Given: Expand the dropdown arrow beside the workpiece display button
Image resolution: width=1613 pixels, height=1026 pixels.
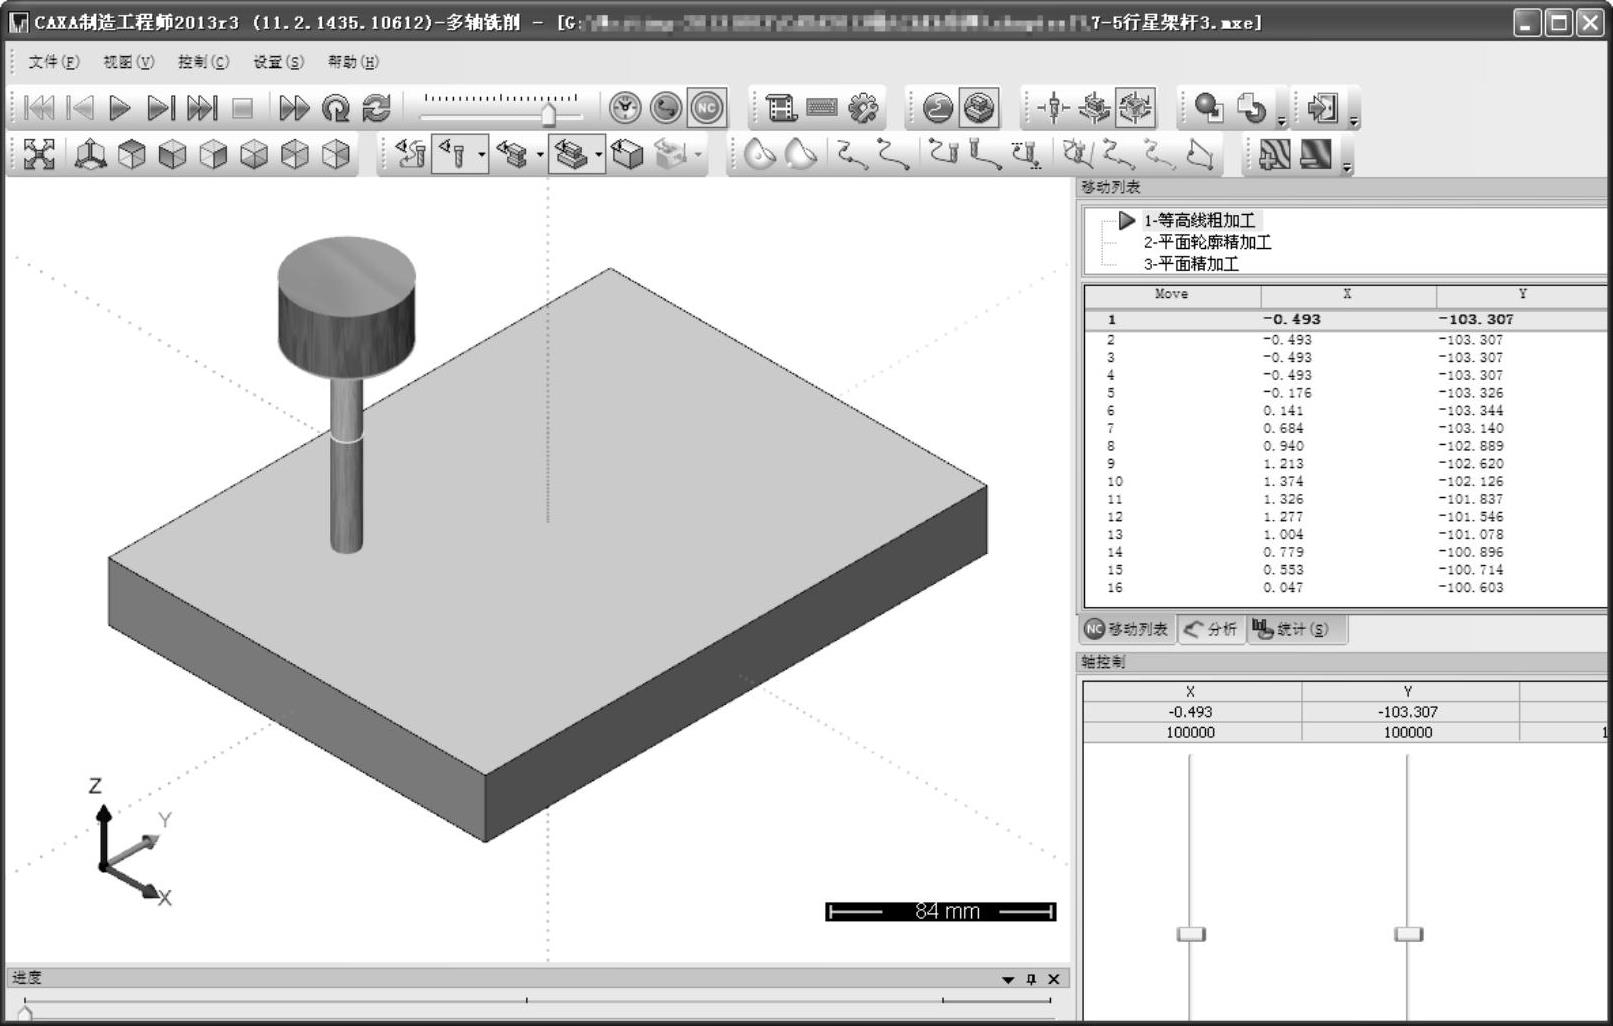Looking at the screenshot, I should tap(598, 155).
